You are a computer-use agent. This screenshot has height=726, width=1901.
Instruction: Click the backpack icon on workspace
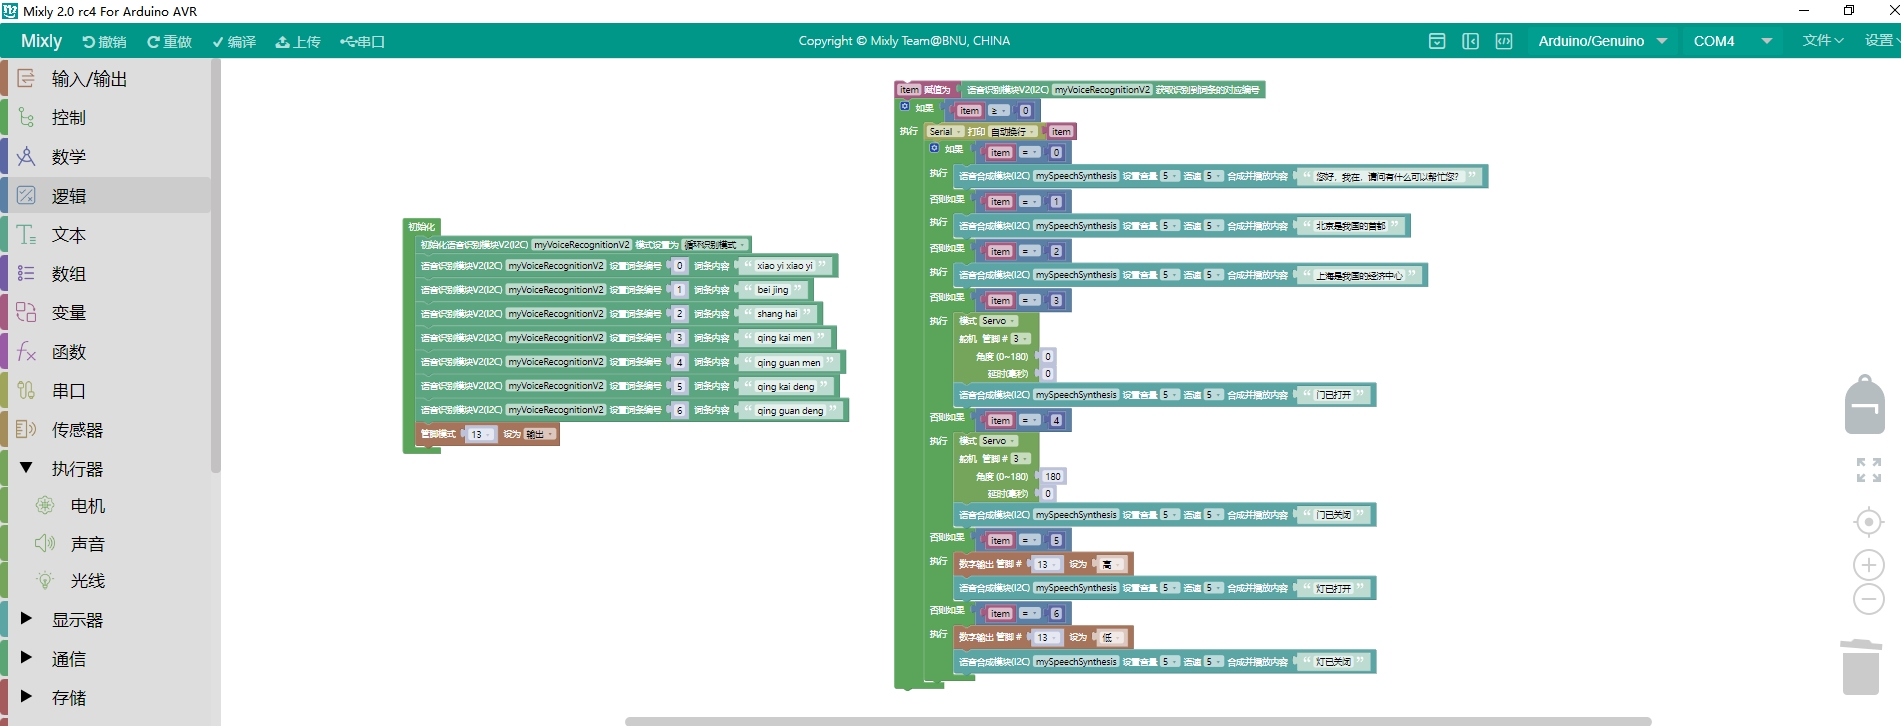tap(1864, 405)
